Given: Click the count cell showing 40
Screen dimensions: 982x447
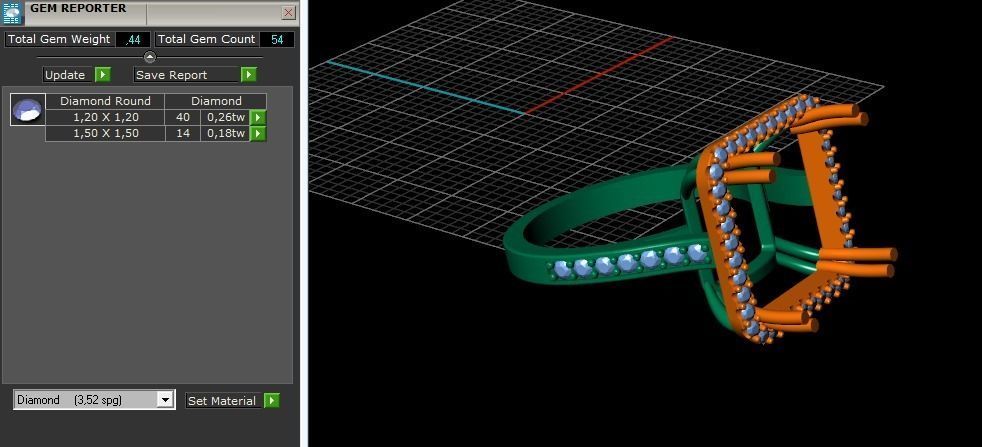Looking at the screenshot, I should 183,117.
